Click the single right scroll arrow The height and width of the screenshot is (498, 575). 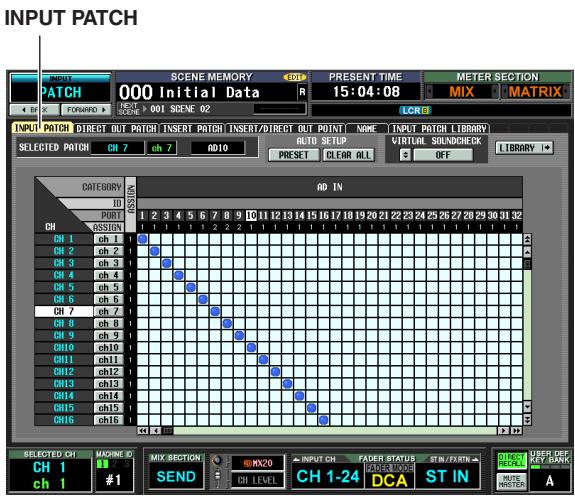click(503, 431)
